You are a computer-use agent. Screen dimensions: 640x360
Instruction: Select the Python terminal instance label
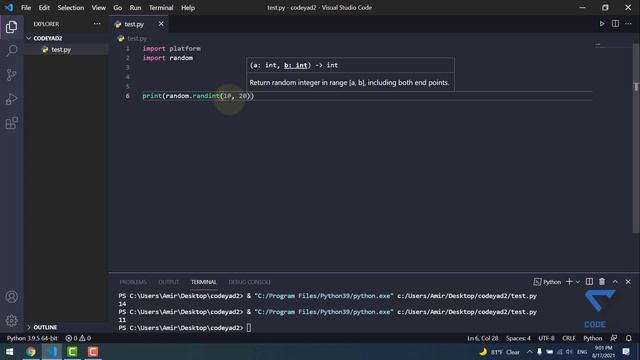click(547, 282)
